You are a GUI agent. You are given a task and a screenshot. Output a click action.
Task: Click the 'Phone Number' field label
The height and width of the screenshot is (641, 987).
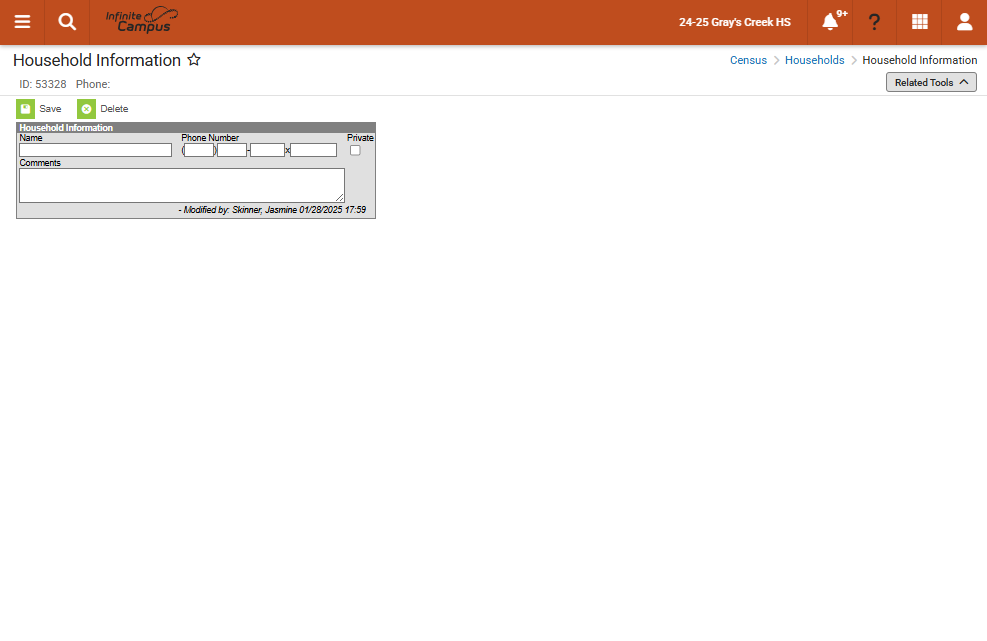click(x=210, y=138)
